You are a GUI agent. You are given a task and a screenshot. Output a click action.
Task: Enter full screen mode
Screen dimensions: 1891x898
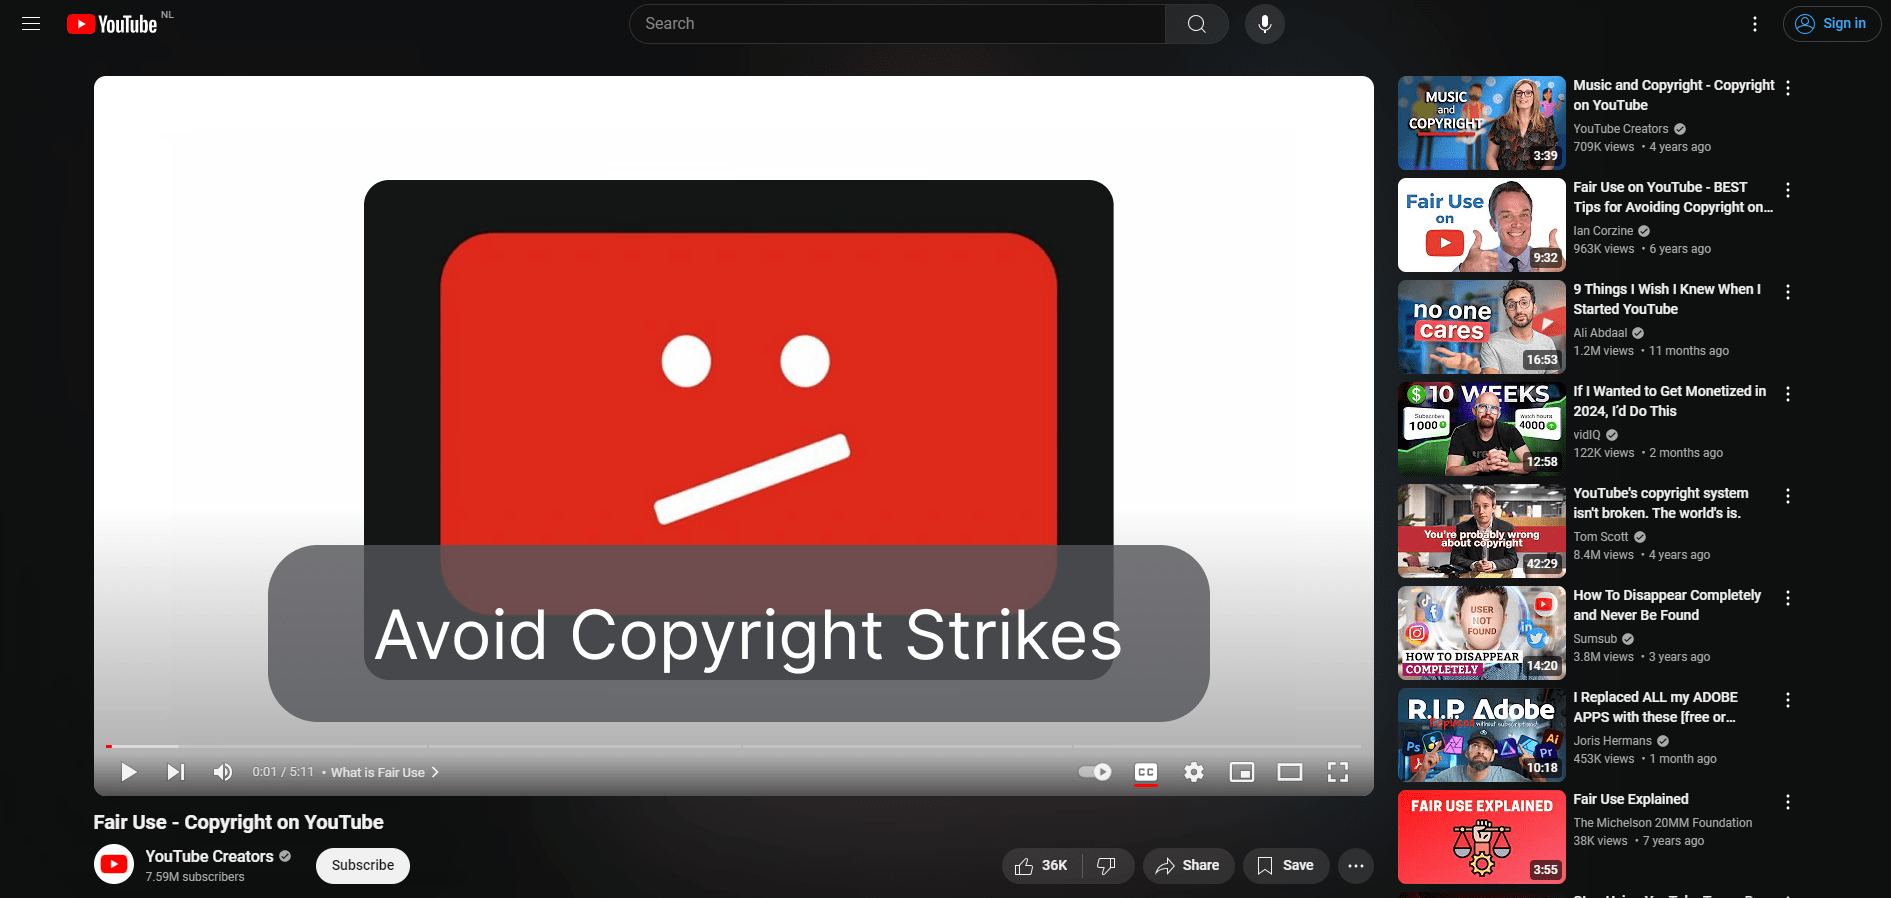1338,772
